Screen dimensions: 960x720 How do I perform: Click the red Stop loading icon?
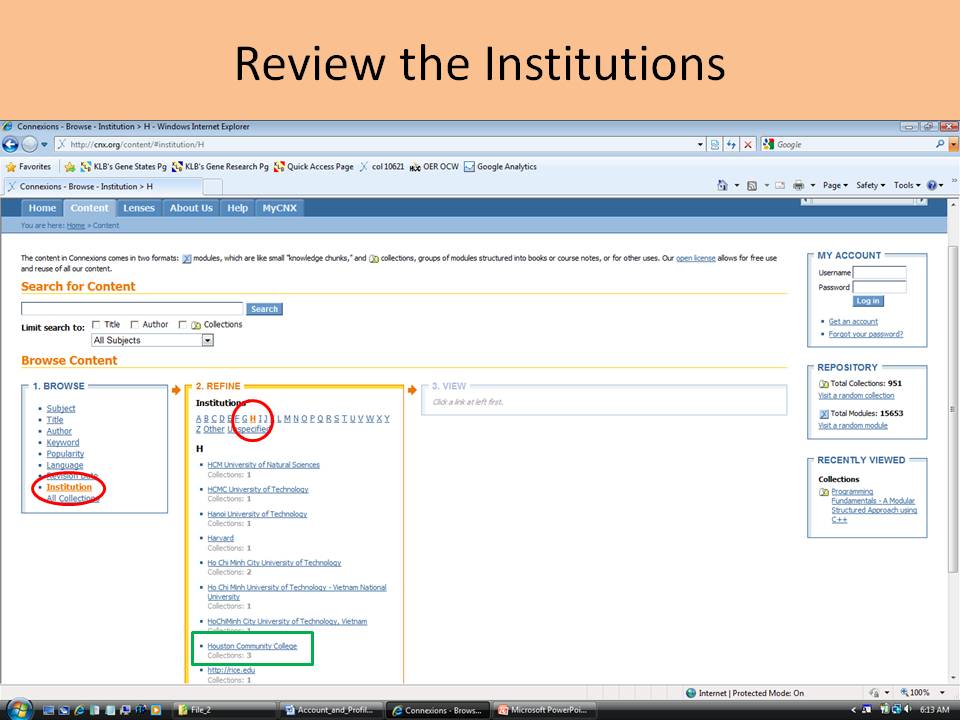pyautogui.click(x=748, y=144)
